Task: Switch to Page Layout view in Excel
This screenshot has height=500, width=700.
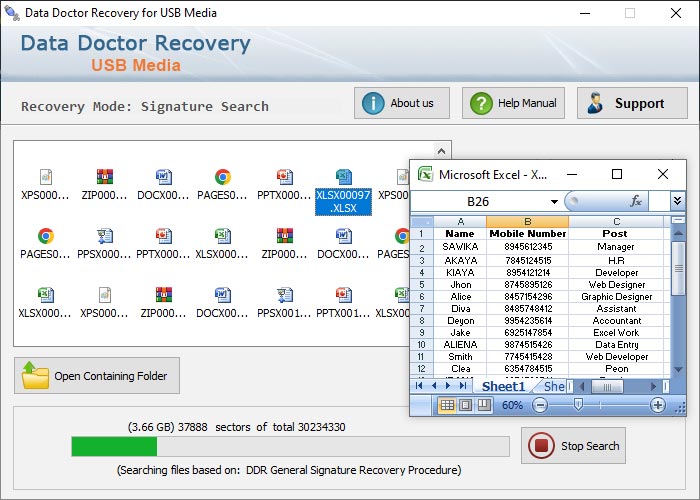Action: (x=466, y=405)
